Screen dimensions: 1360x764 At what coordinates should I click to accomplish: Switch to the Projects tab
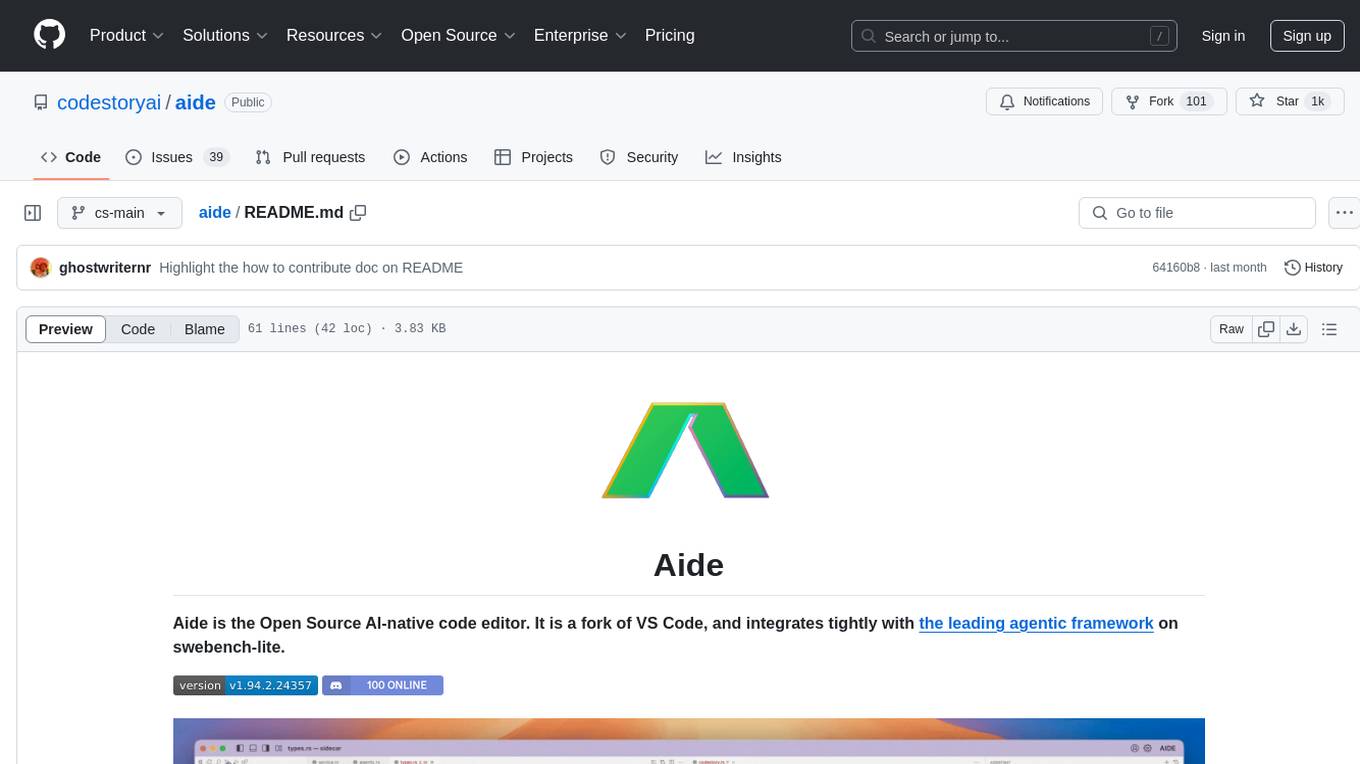click(534, 157)
